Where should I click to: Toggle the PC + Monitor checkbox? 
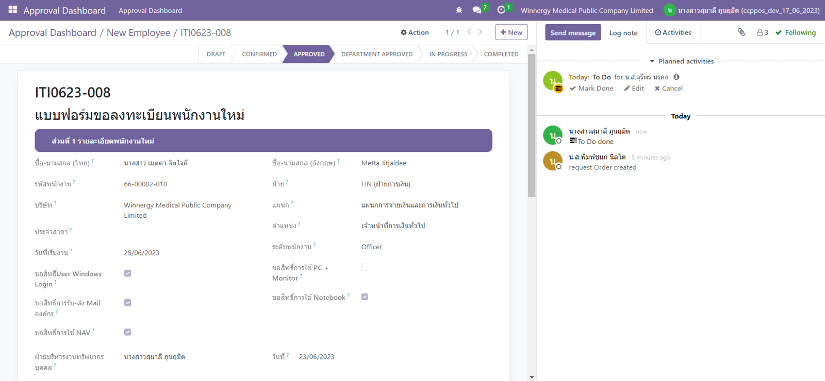tap(365, 267)
